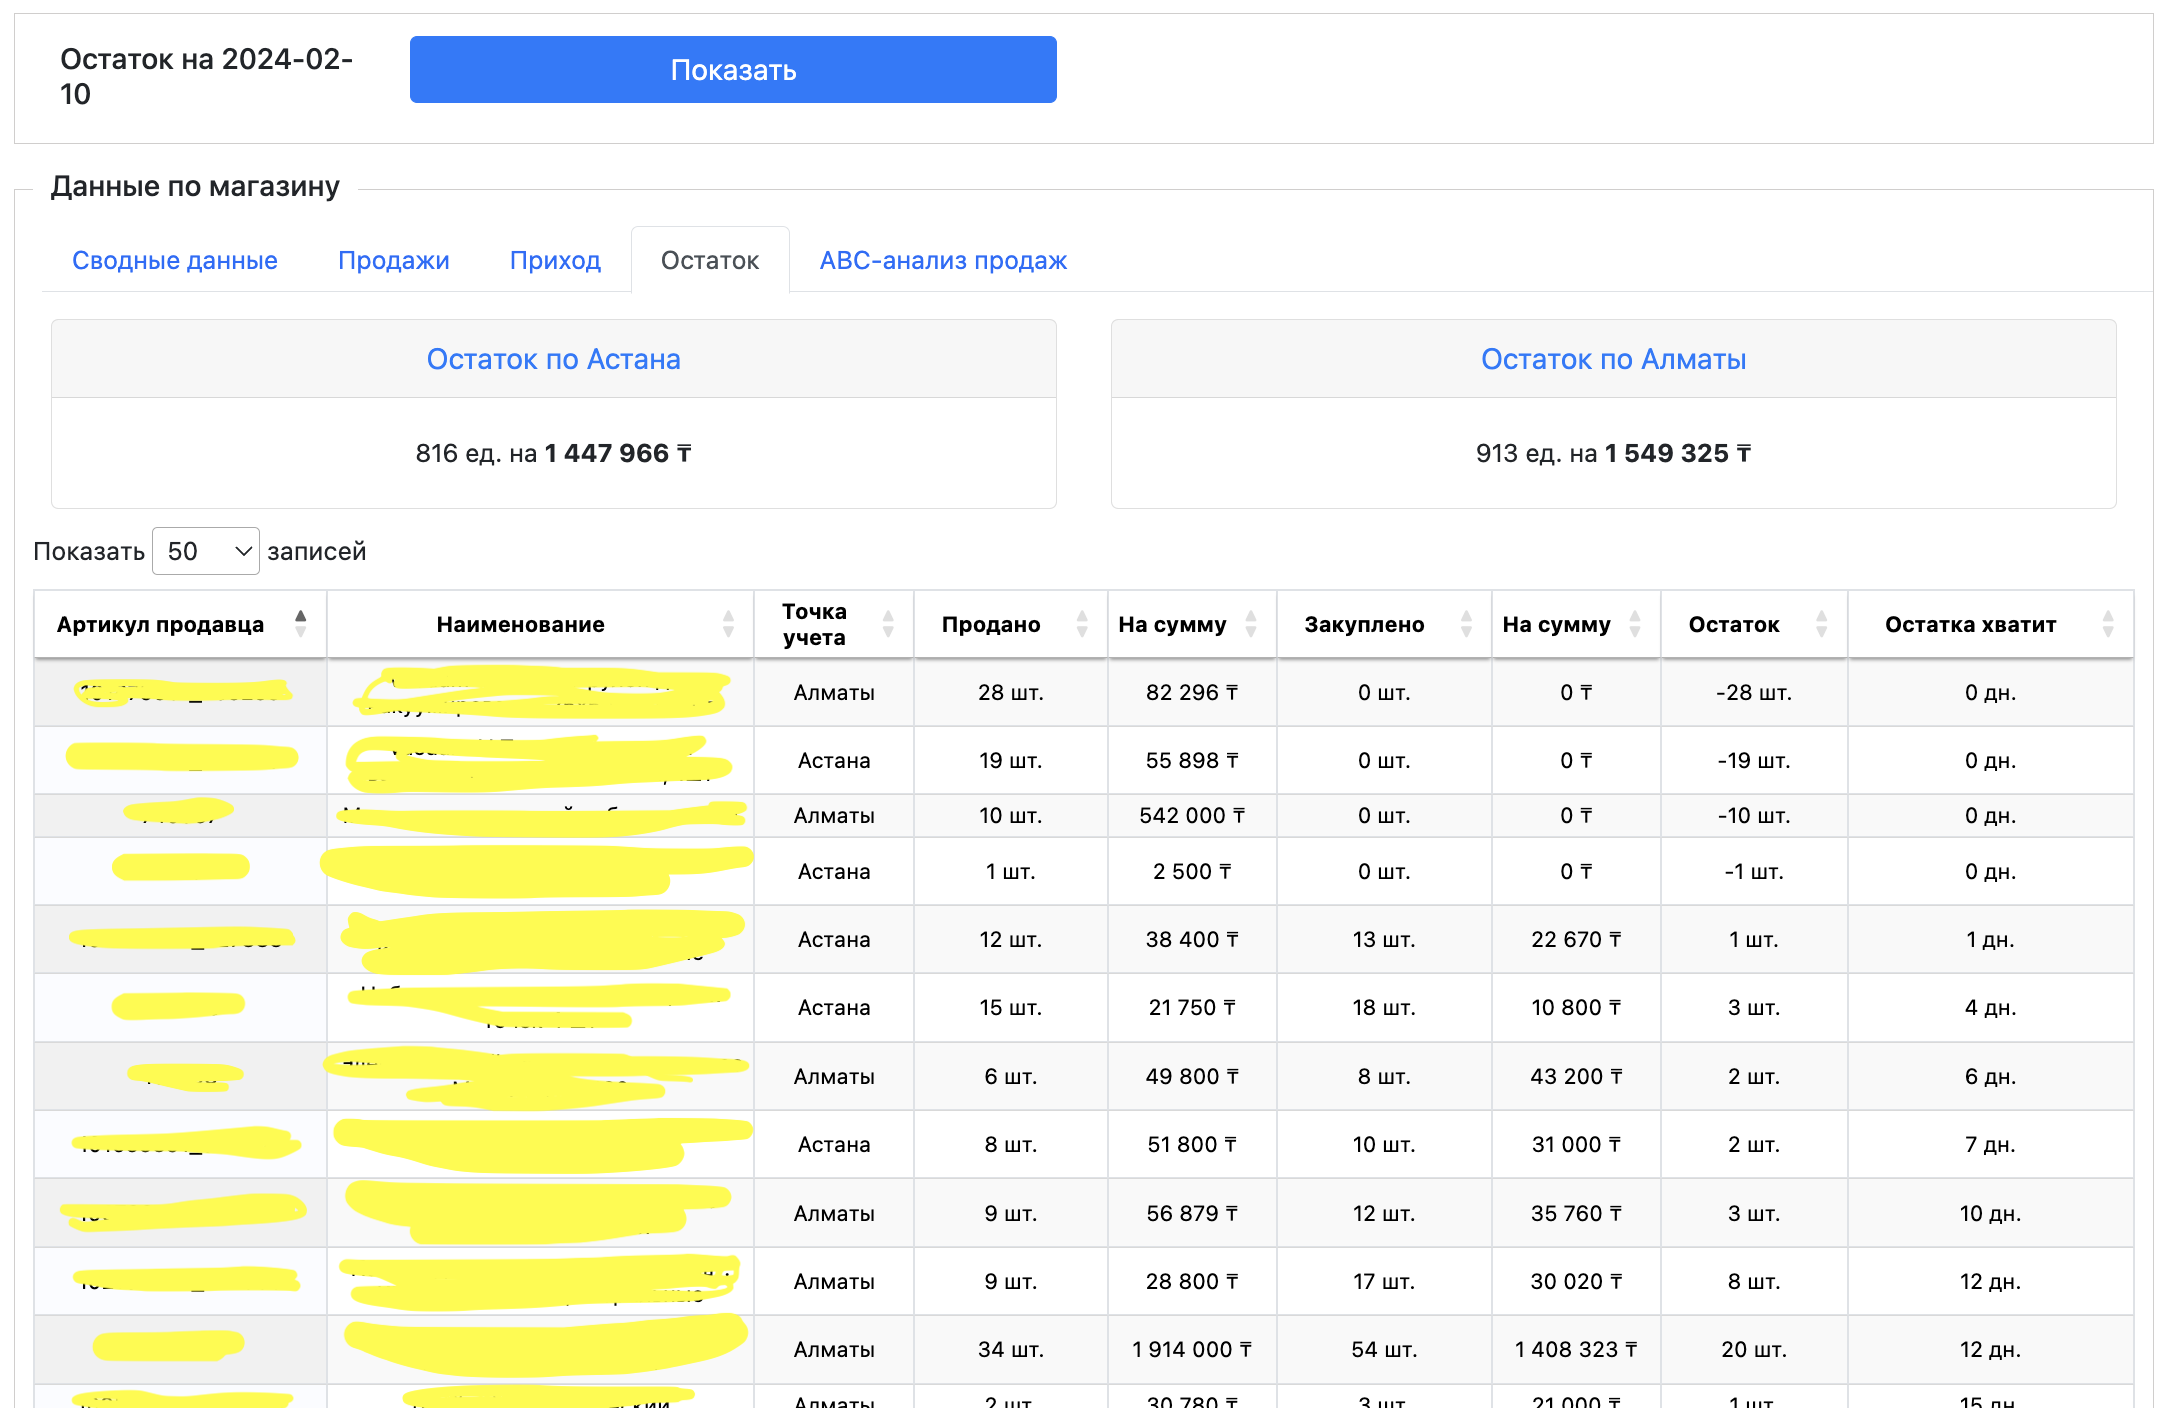
Task: Sort by Продано column
Action: click(1010, 624)
